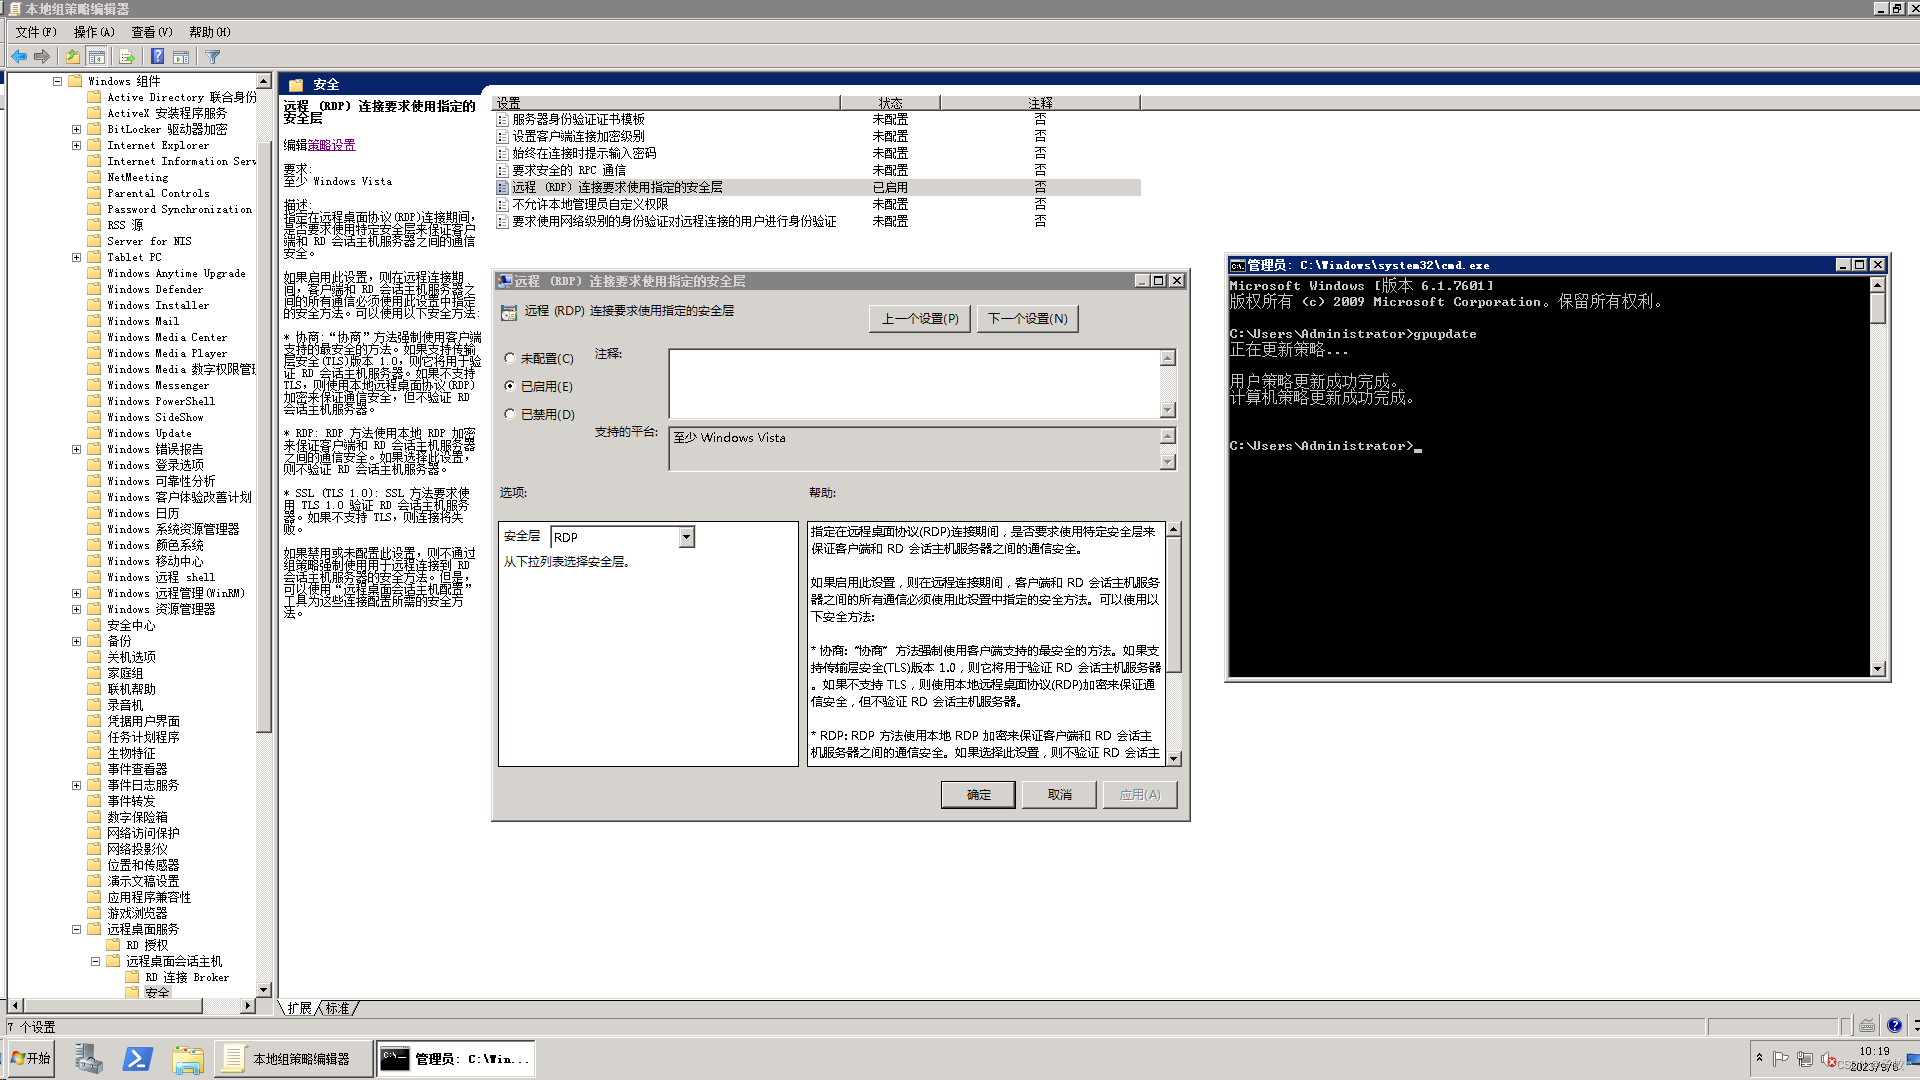The image size is (1920, 1080).
Task: Click tree horizontal scrollbar right arrow
Action: [247, 1005]
